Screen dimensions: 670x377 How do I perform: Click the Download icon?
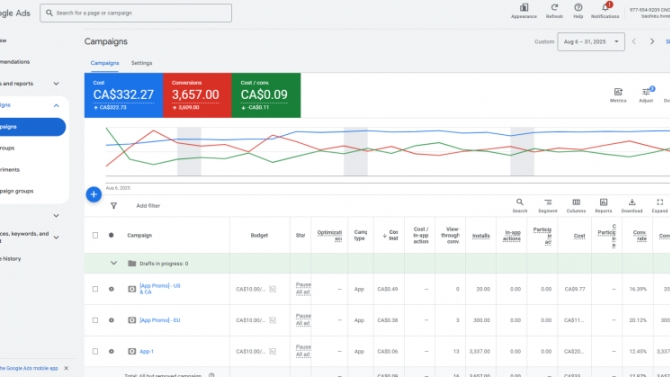(x=632, y=202)
